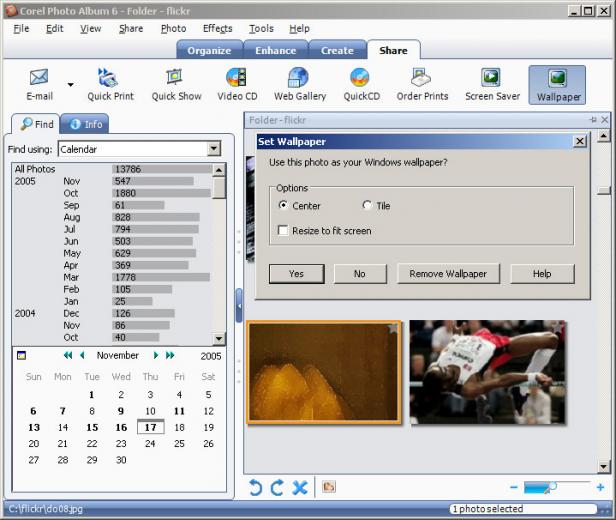Rotate photo clockwise
616x520 pixels.
277,487
